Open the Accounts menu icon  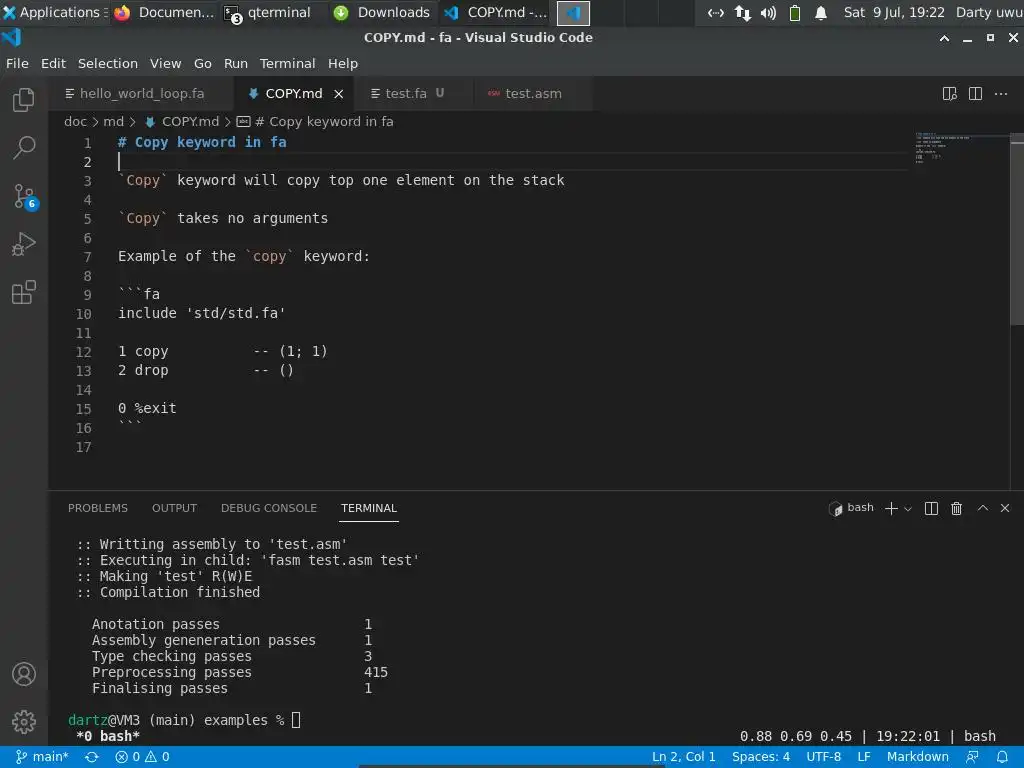tap(24, 674)
